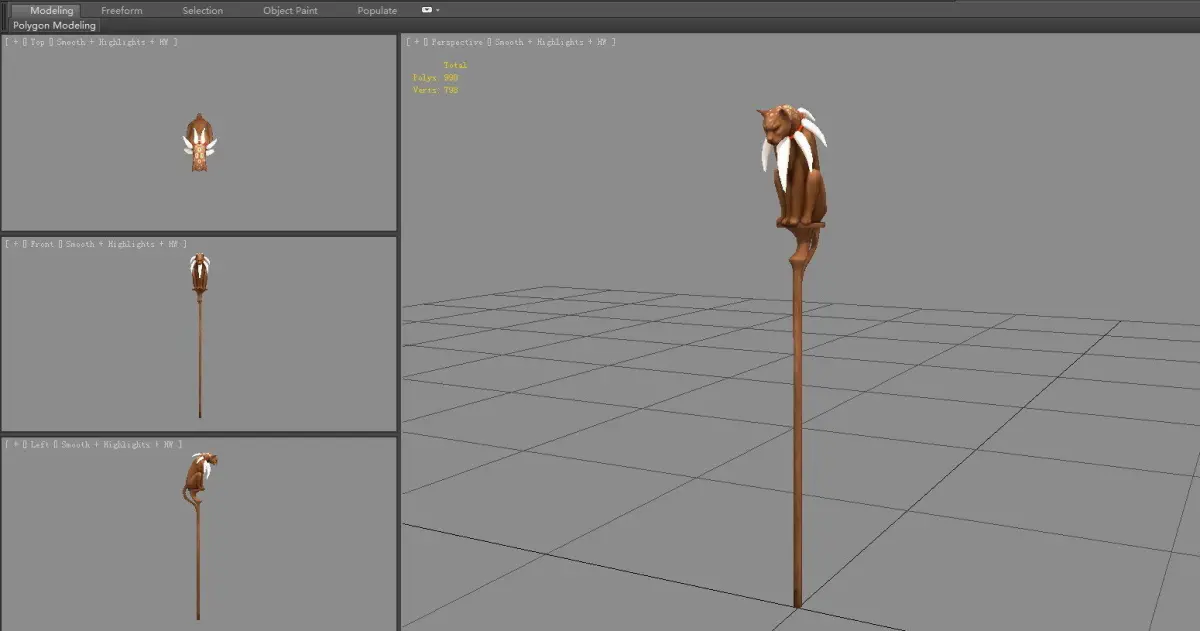Open the [+] menu of the Front viewport

pos(16,244)
